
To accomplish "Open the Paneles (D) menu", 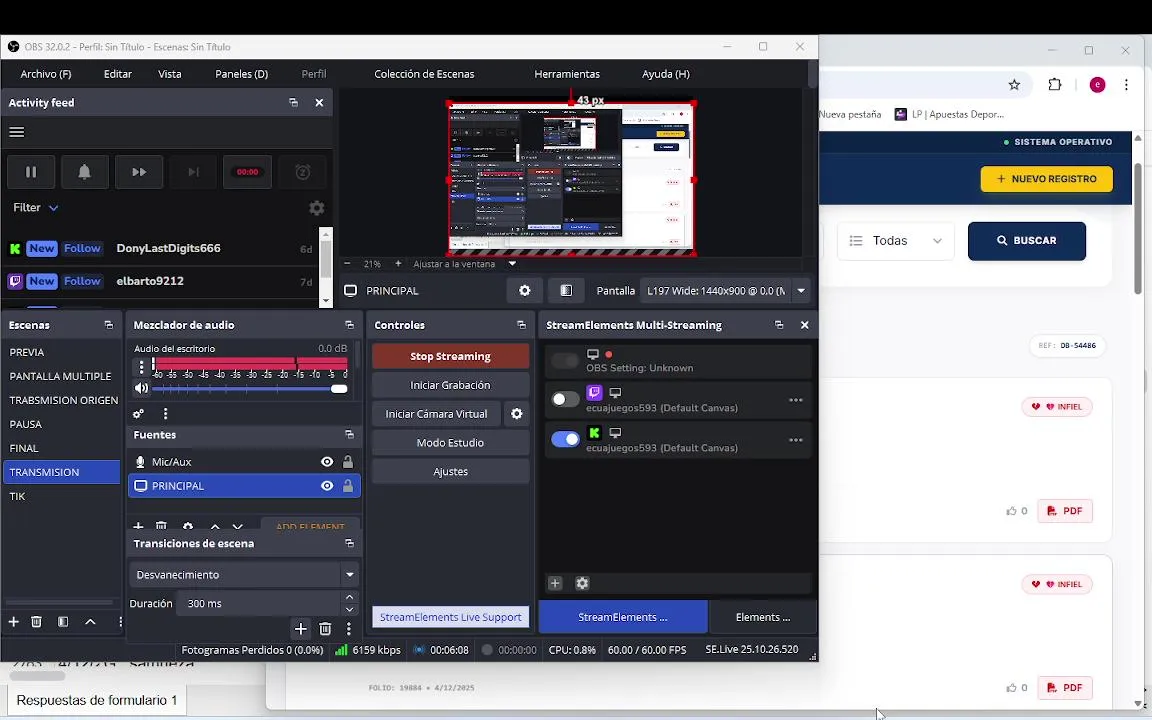I will pos(241,74).
